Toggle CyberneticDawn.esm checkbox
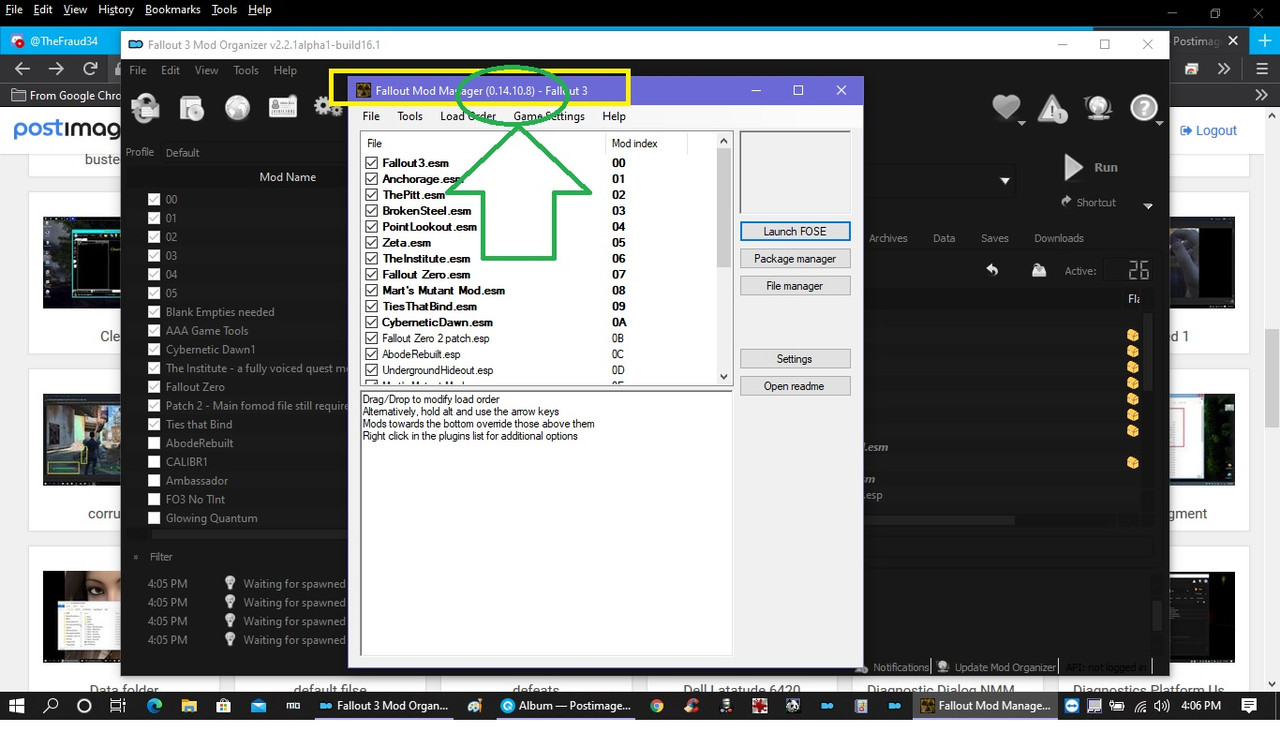This screenshot has width=1280, height=750. click(372, 322)
